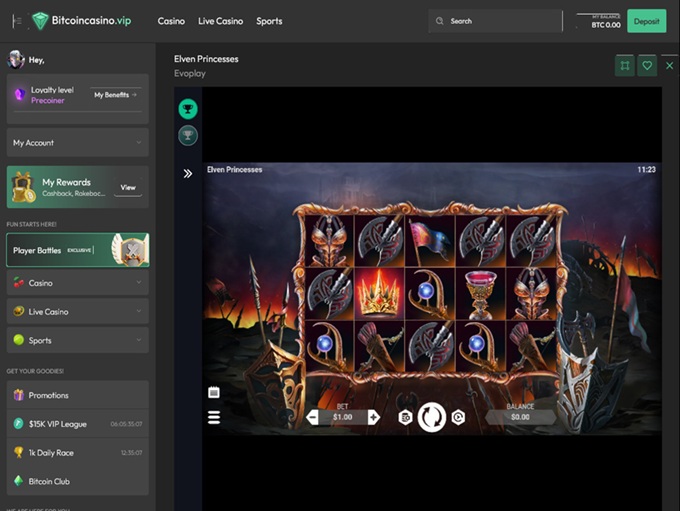Open the autoplay button right of spin
Screen dimensions: 680x511
[458, 417]
